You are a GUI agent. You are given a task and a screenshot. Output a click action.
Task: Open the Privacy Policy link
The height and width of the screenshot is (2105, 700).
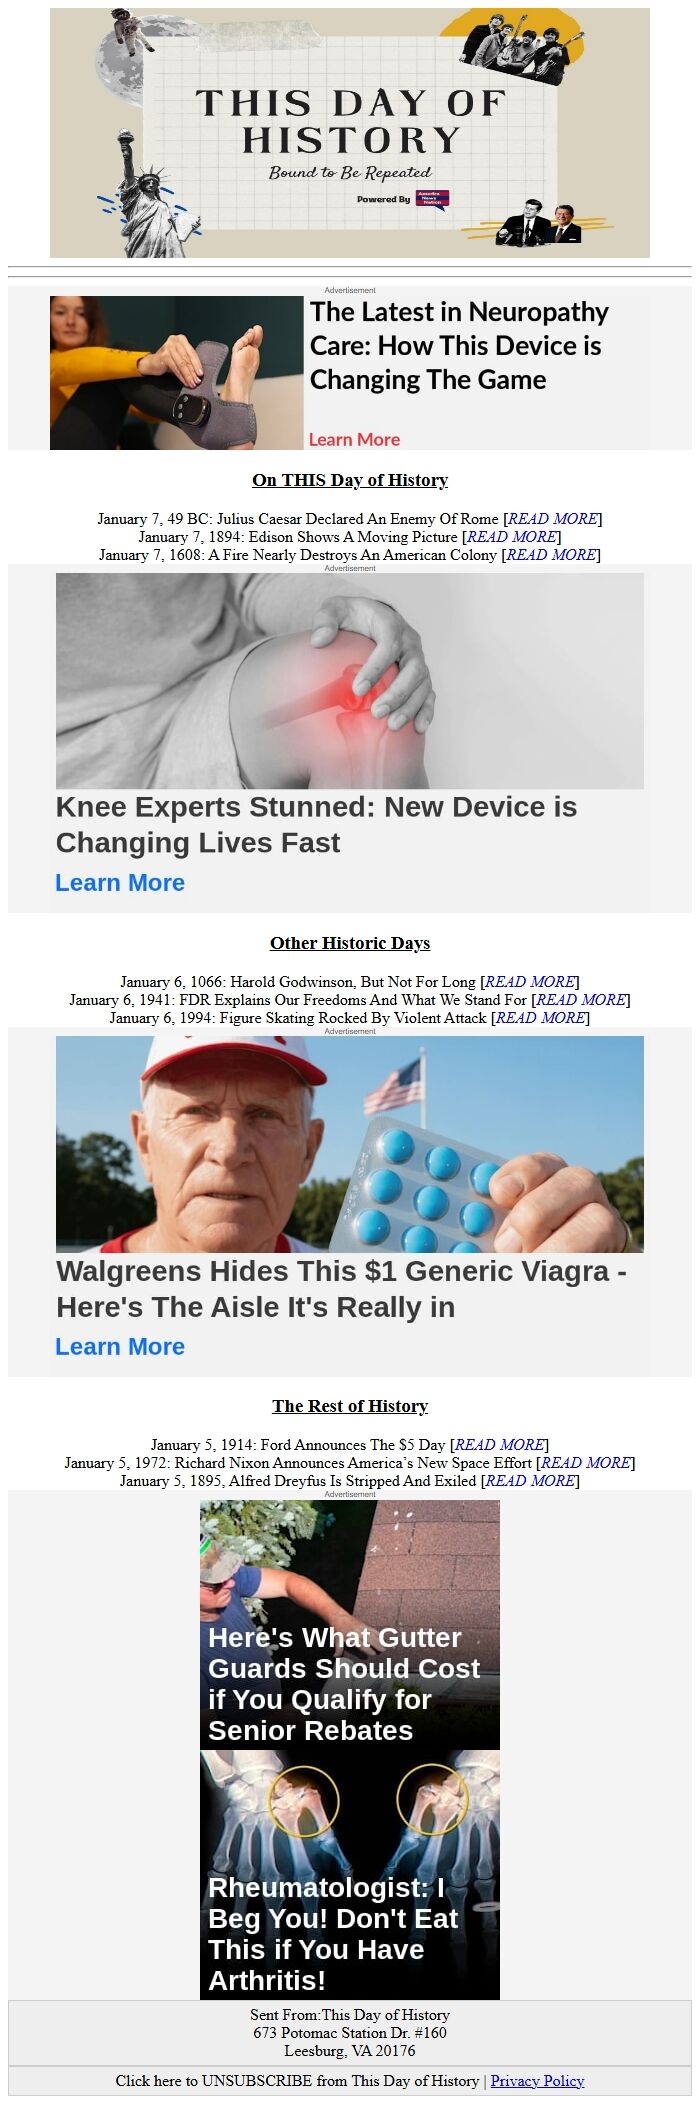tap(537, 2081)
